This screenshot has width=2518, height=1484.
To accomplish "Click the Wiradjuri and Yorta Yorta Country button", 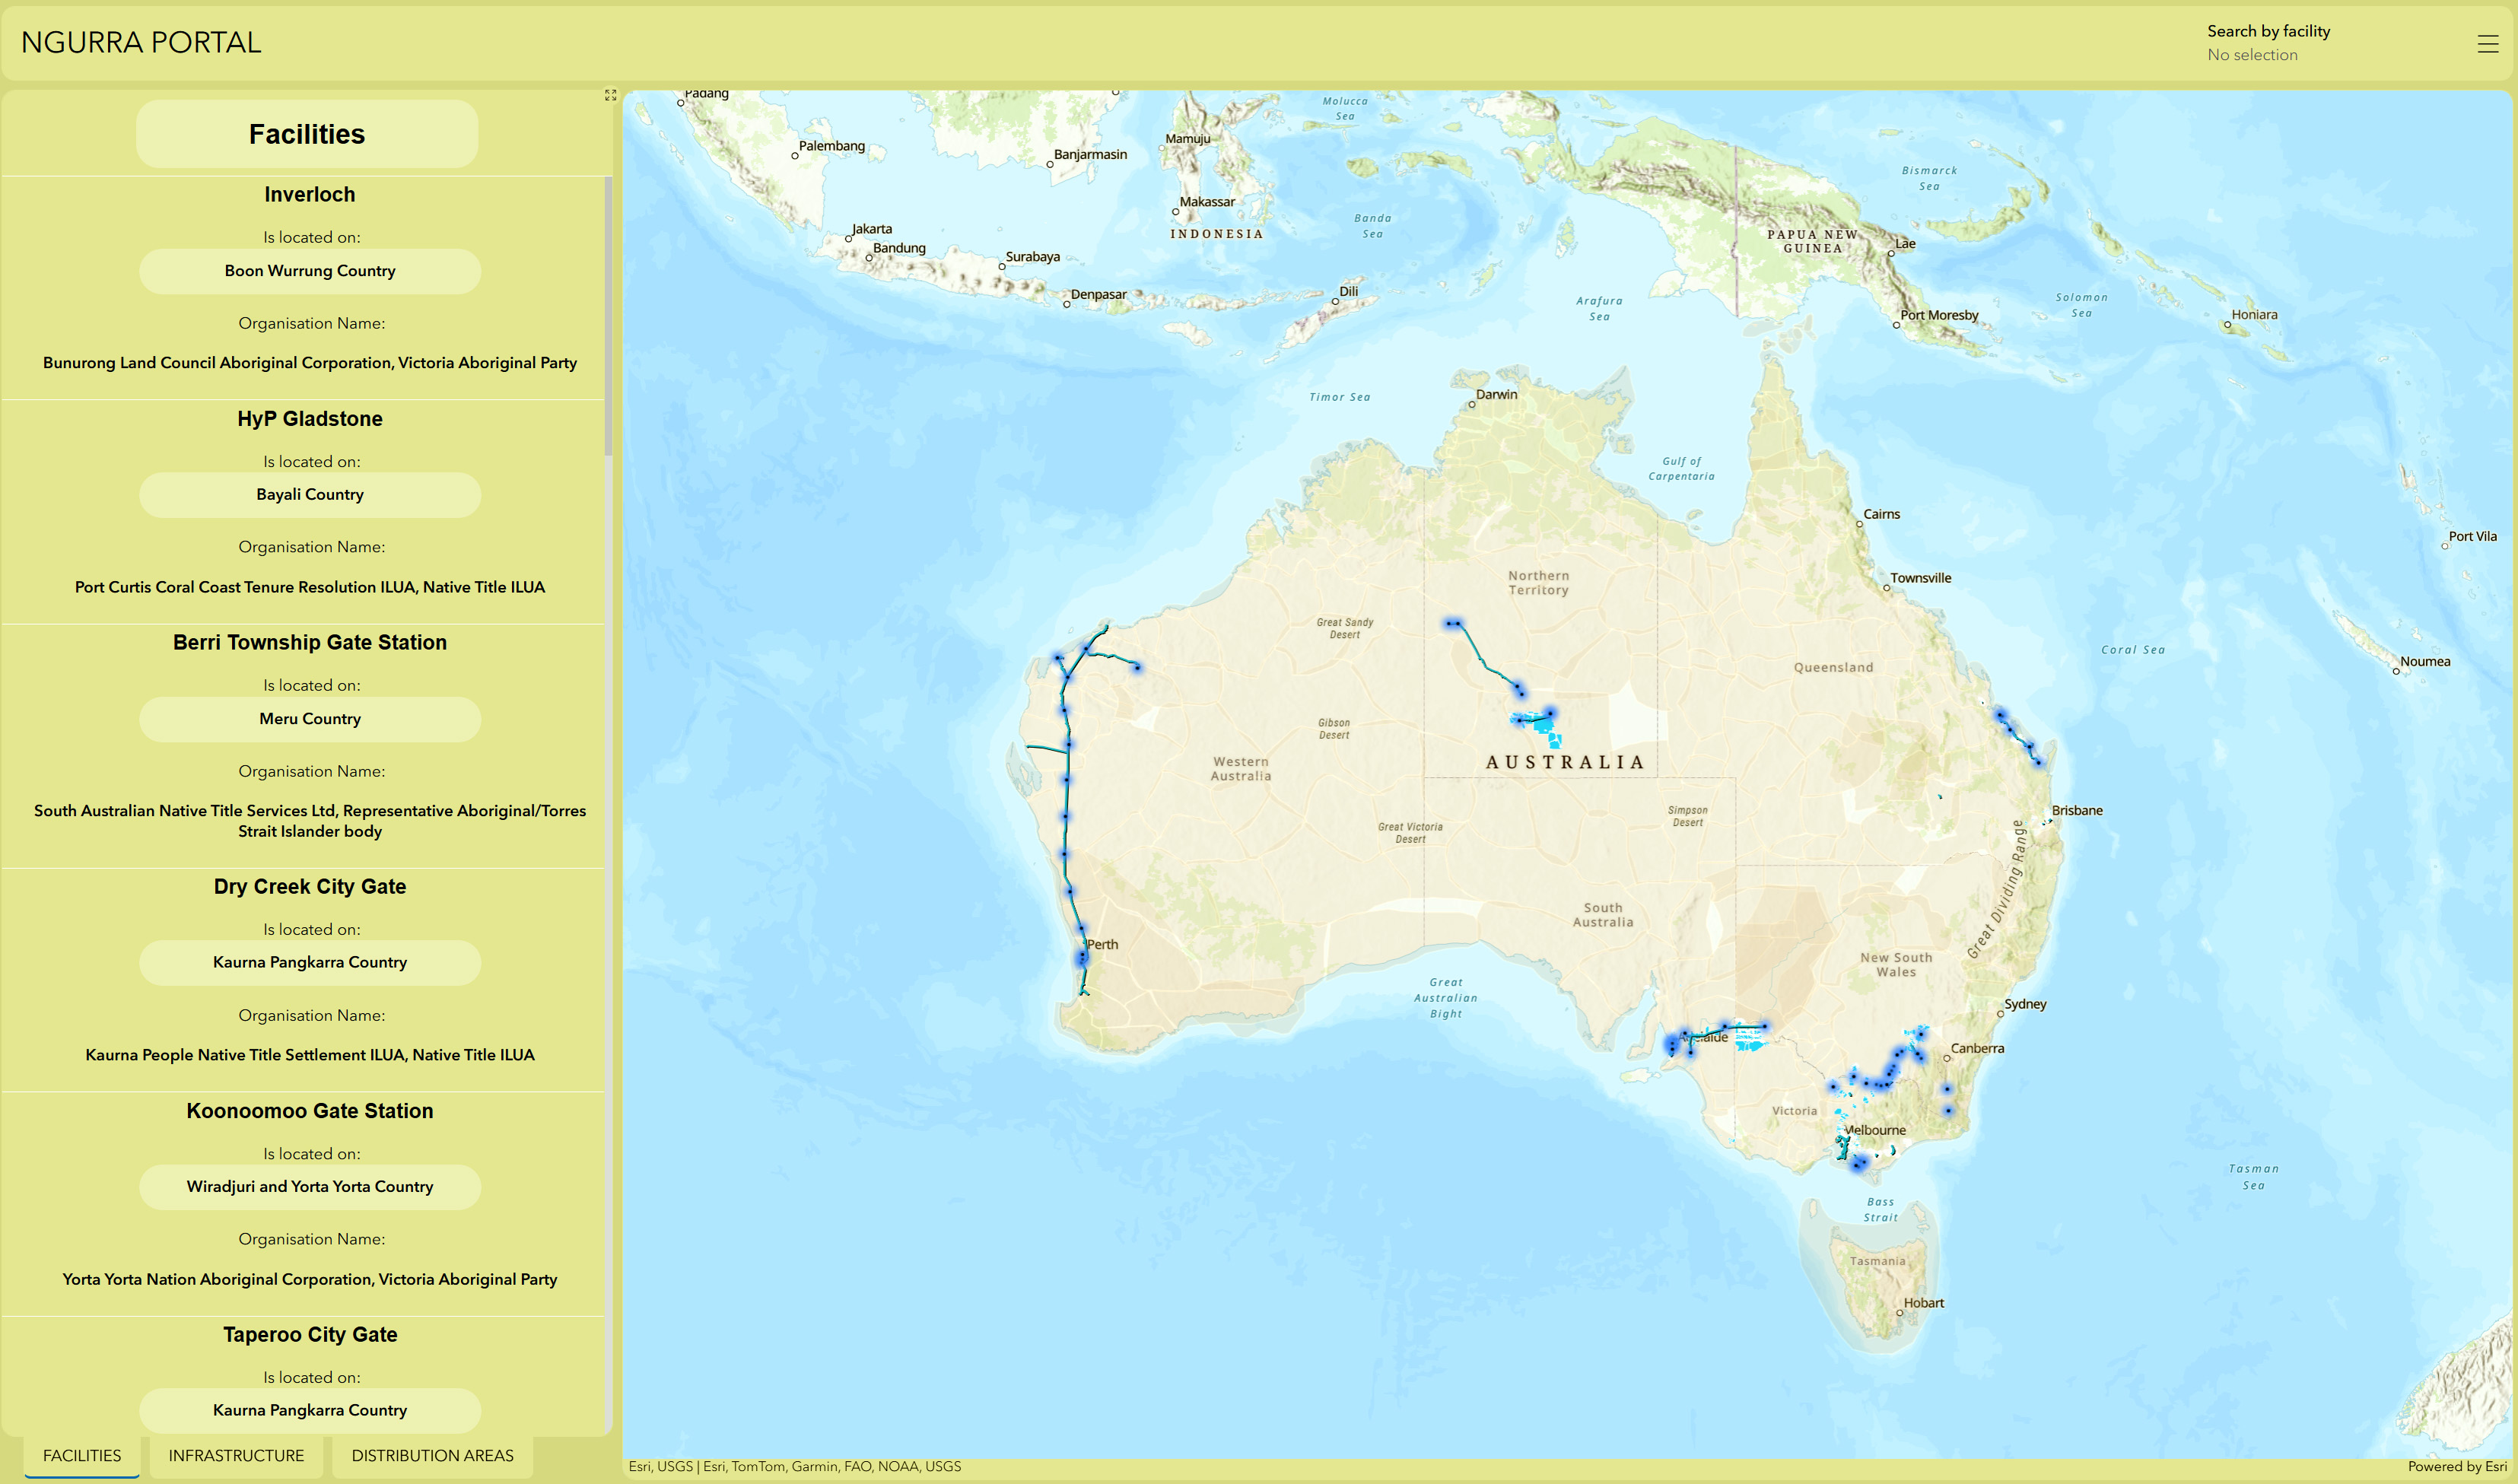I will (310, 1187).
